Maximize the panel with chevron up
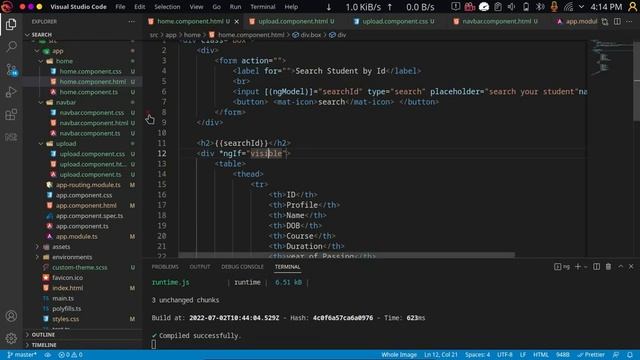 (620, 267)
